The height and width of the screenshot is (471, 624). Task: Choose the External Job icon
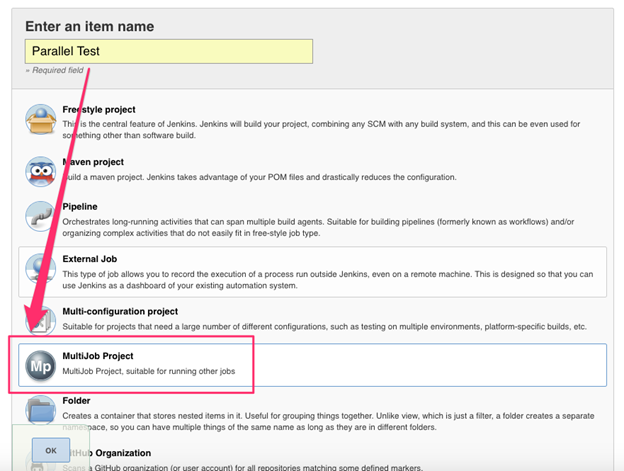tap(41, 271)
